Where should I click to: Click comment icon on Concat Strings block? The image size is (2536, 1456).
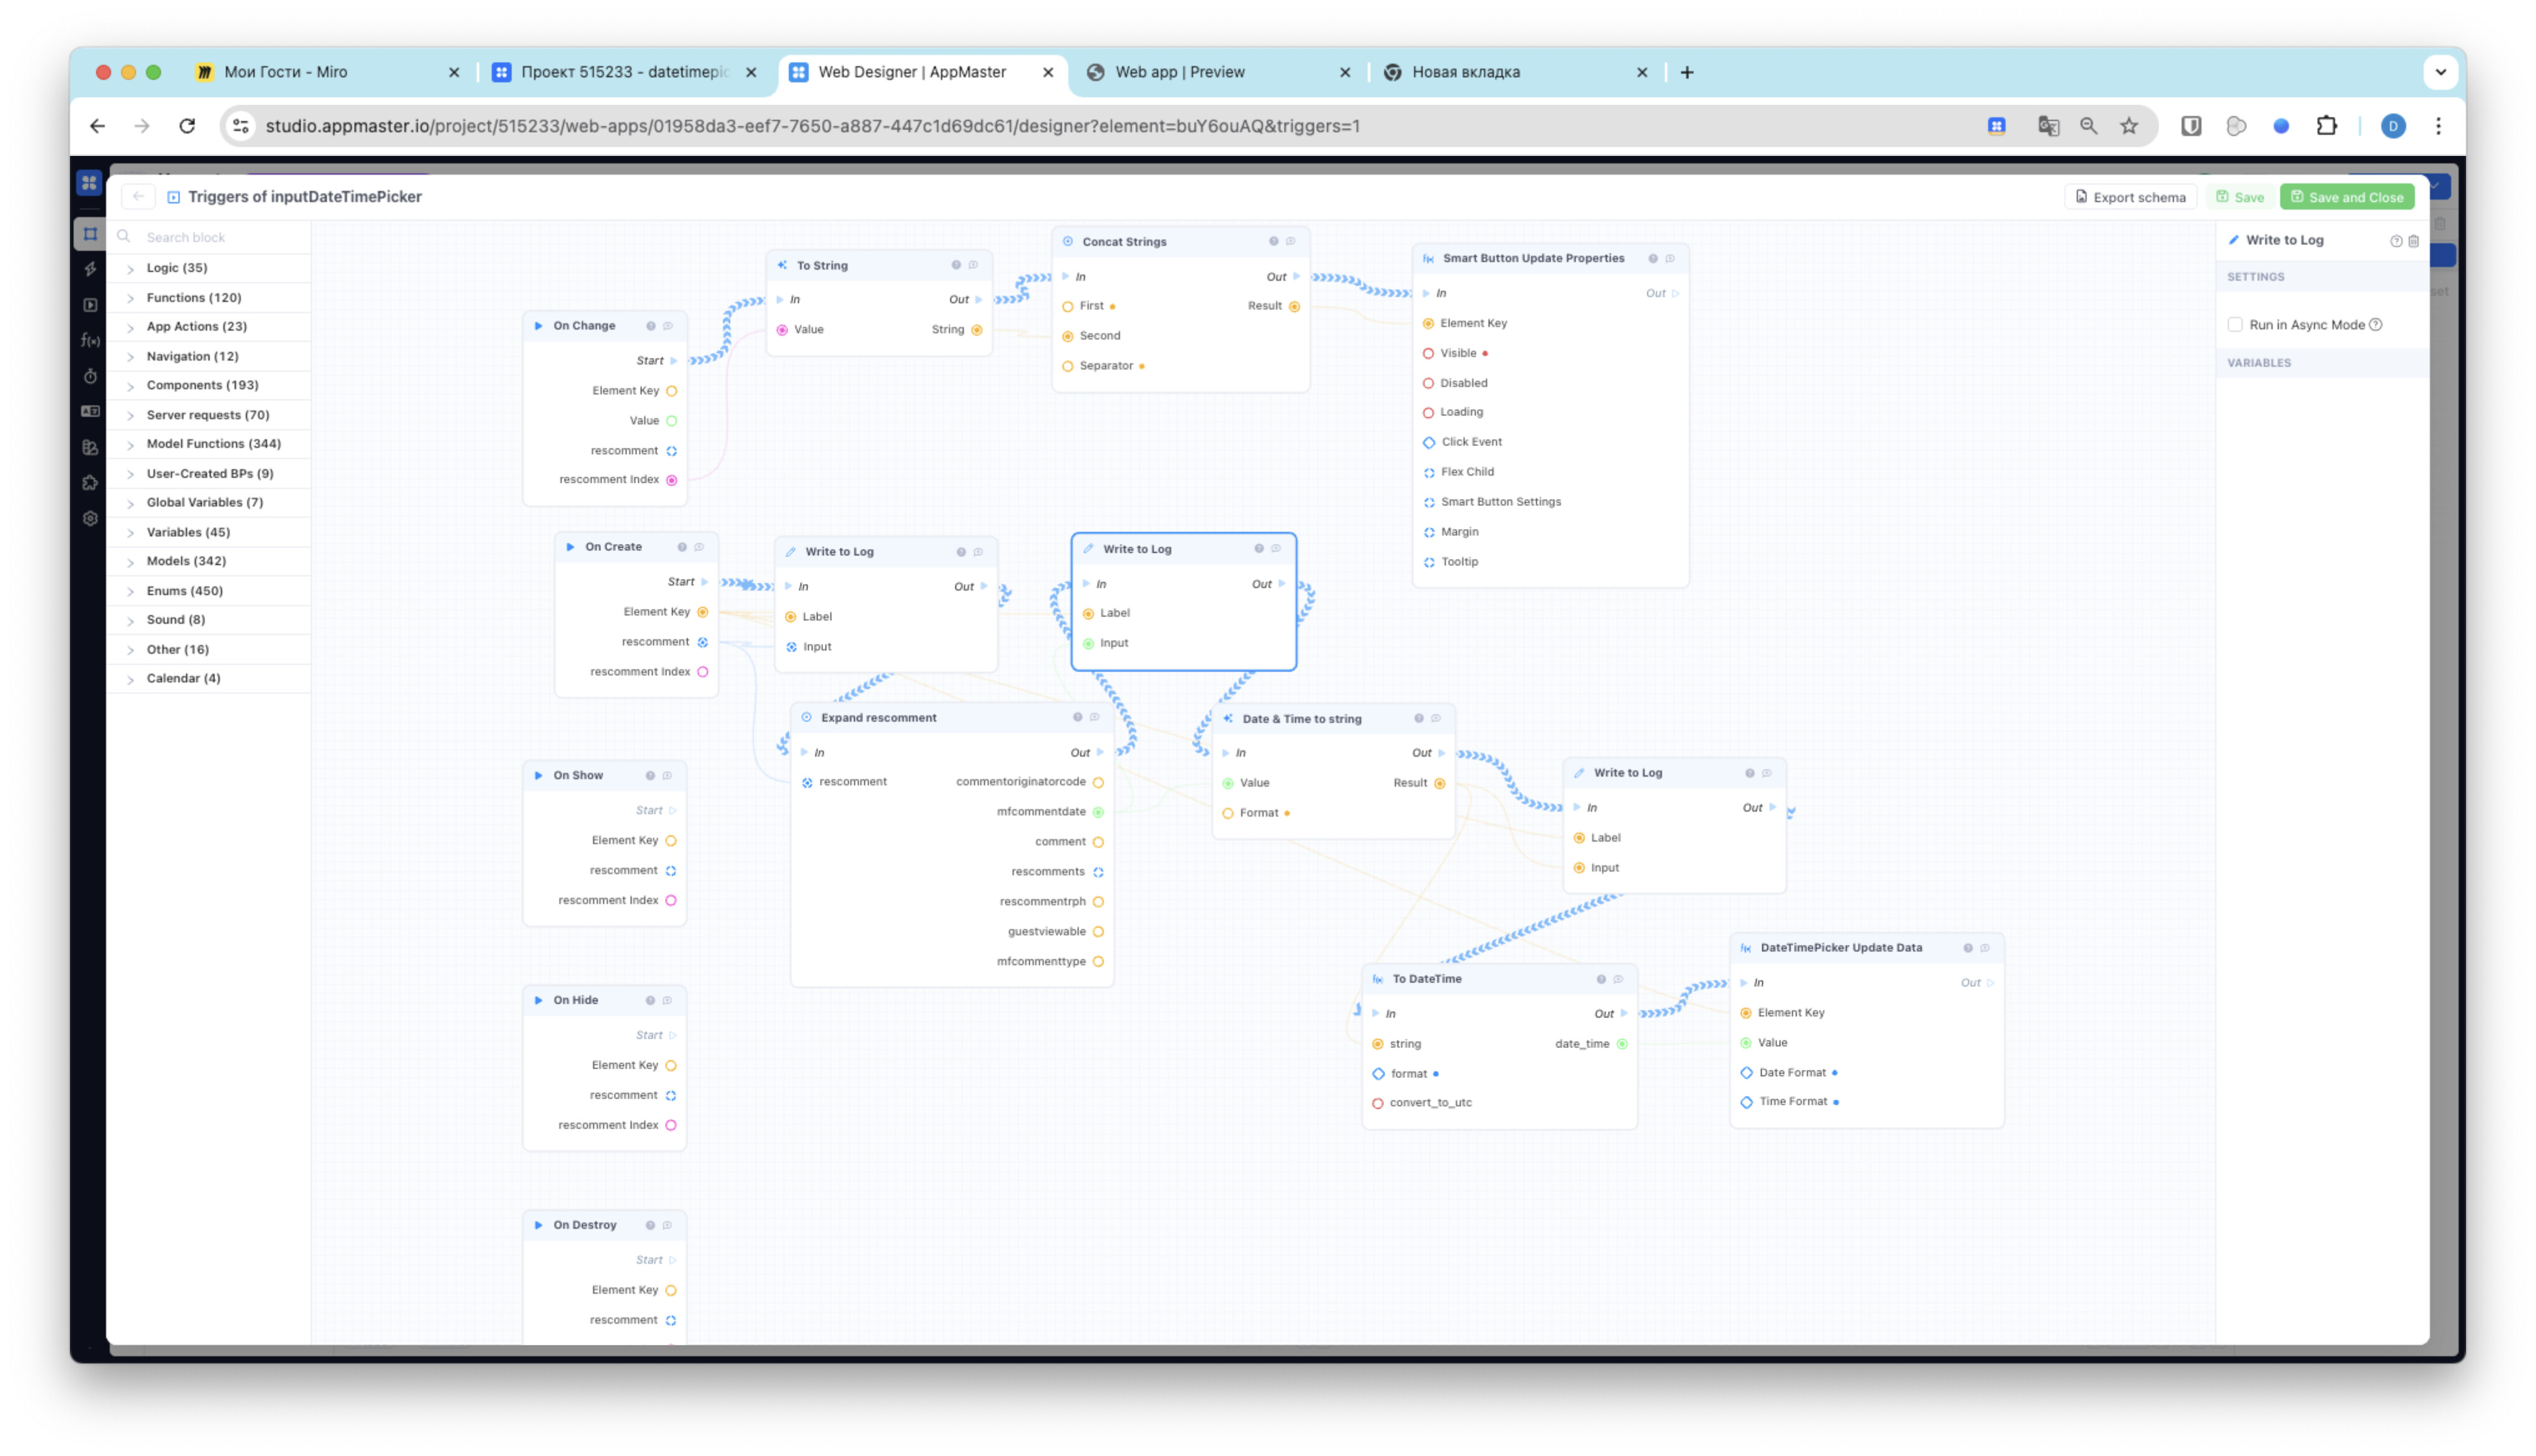click(x=1290, y=242)
